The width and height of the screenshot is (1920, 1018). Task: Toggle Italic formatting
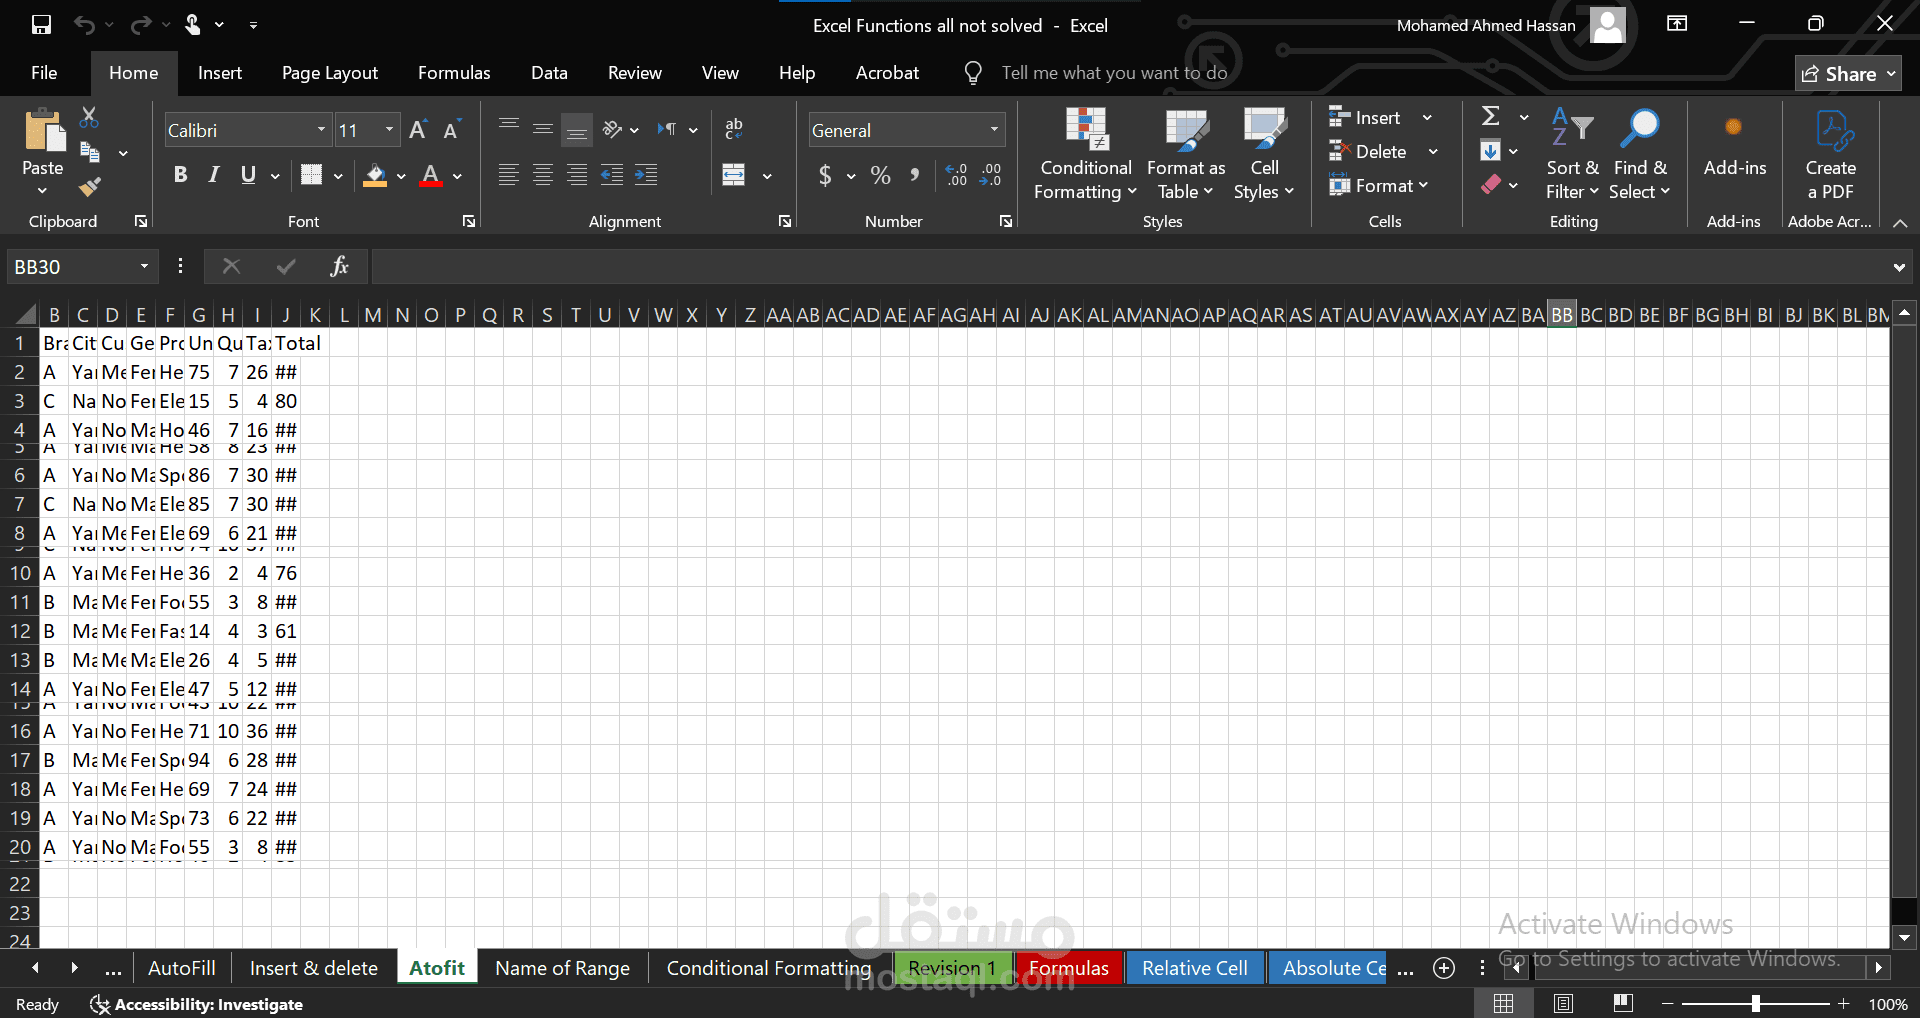coord(214,176)
